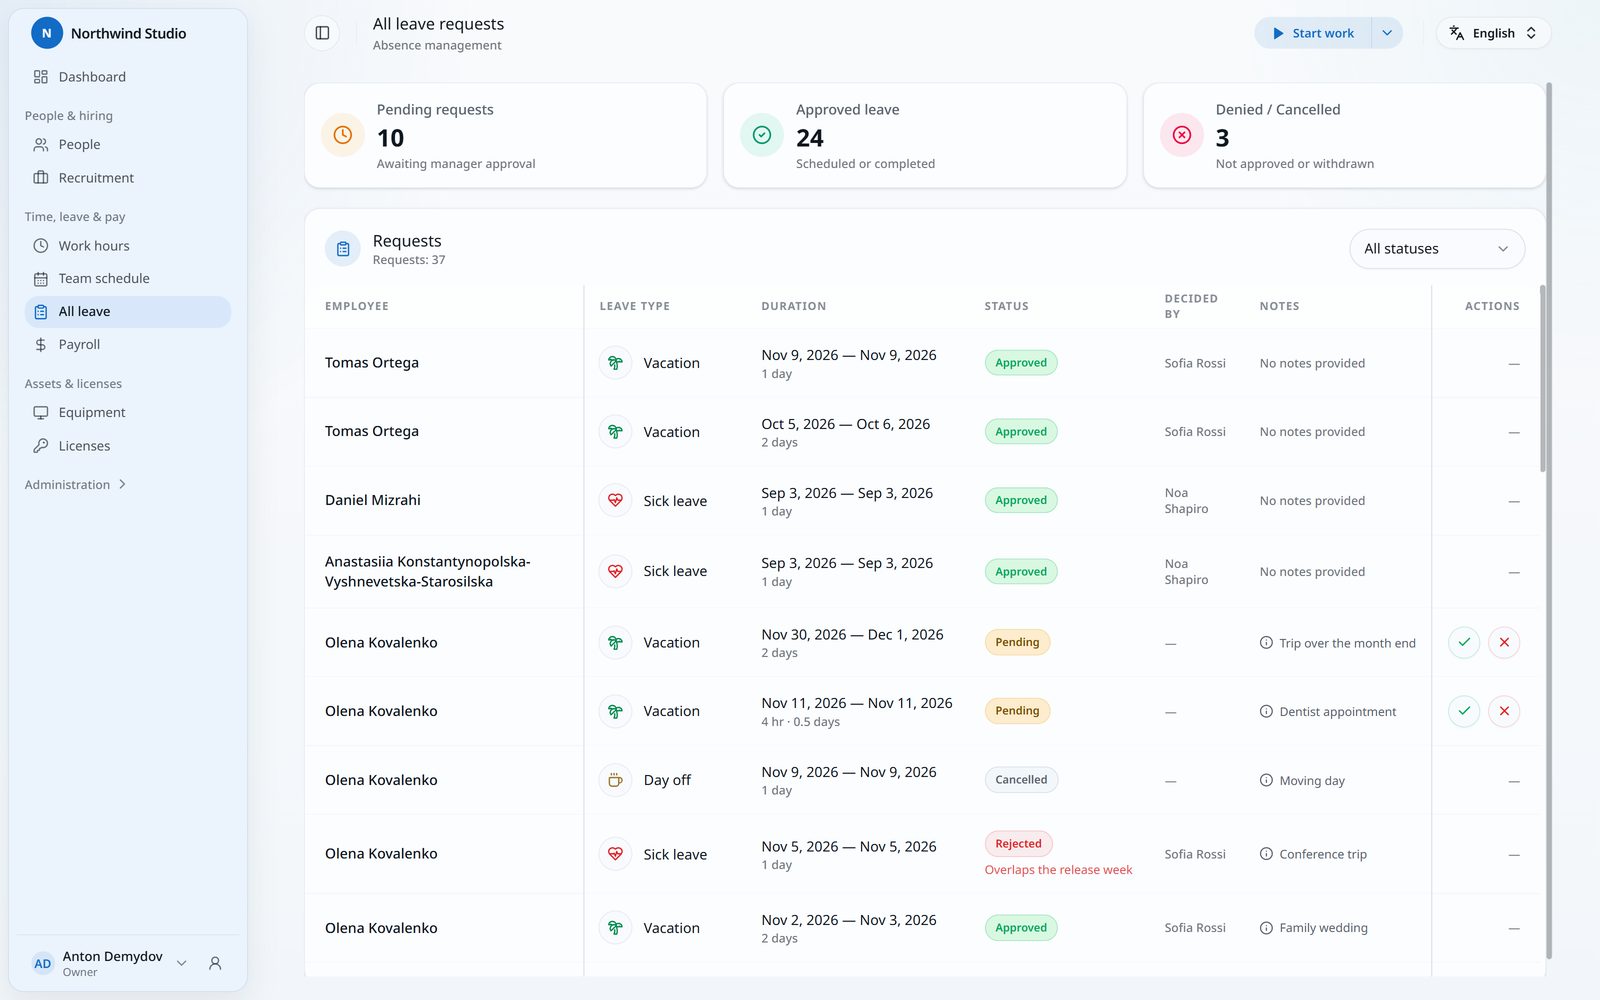Toggle the sidebar panel icon
Screen dimensions: 1600x1000
(322, 33)
